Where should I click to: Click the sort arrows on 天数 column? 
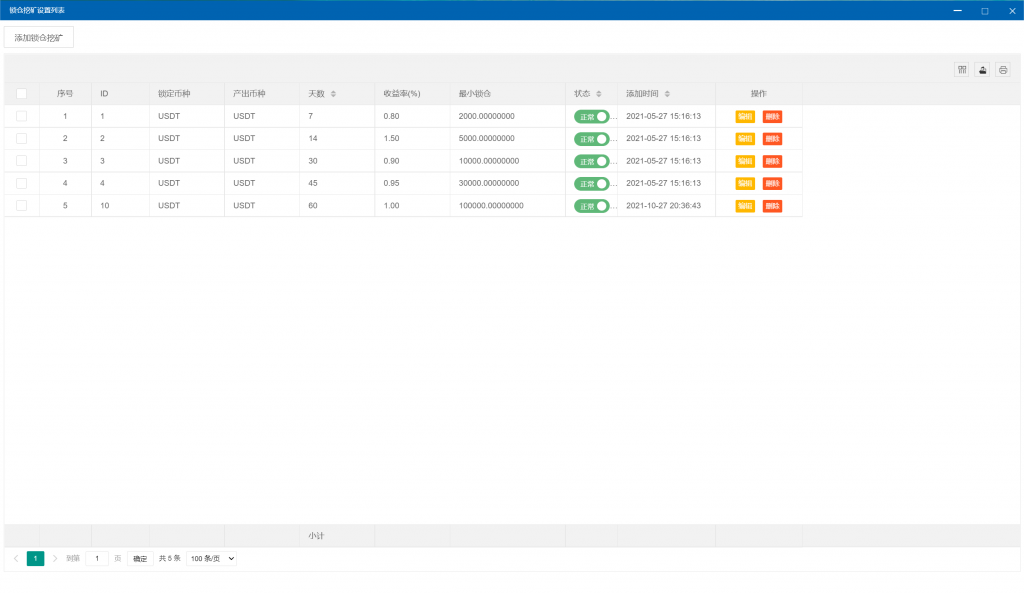click(x=333, y=94)
